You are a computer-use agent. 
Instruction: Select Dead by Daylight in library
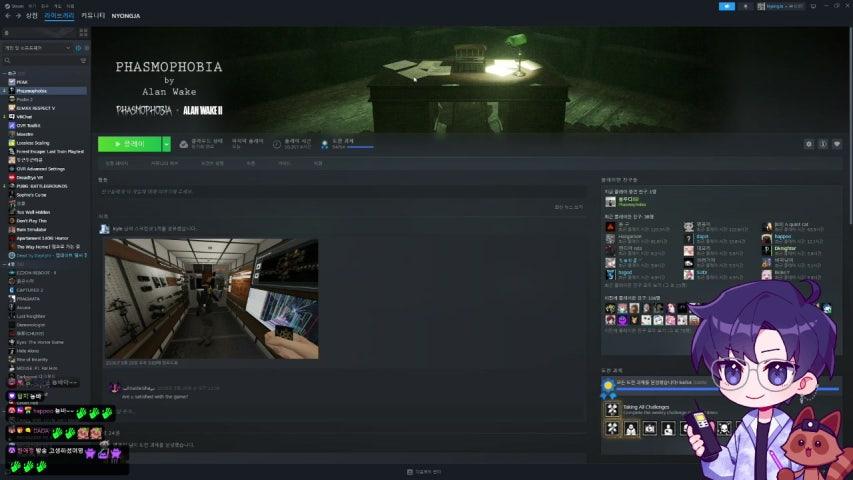[46, 255]
